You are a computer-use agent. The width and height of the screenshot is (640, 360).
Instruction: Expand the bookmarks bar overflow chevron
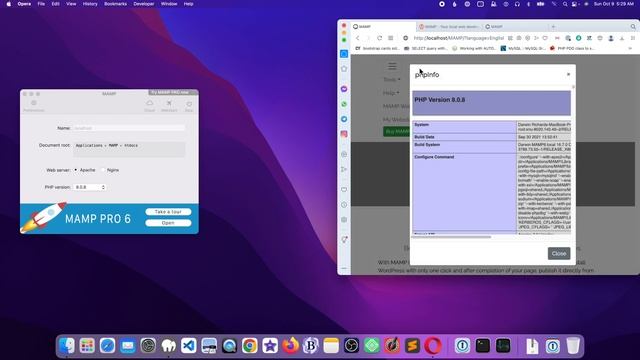pos(630,48)
